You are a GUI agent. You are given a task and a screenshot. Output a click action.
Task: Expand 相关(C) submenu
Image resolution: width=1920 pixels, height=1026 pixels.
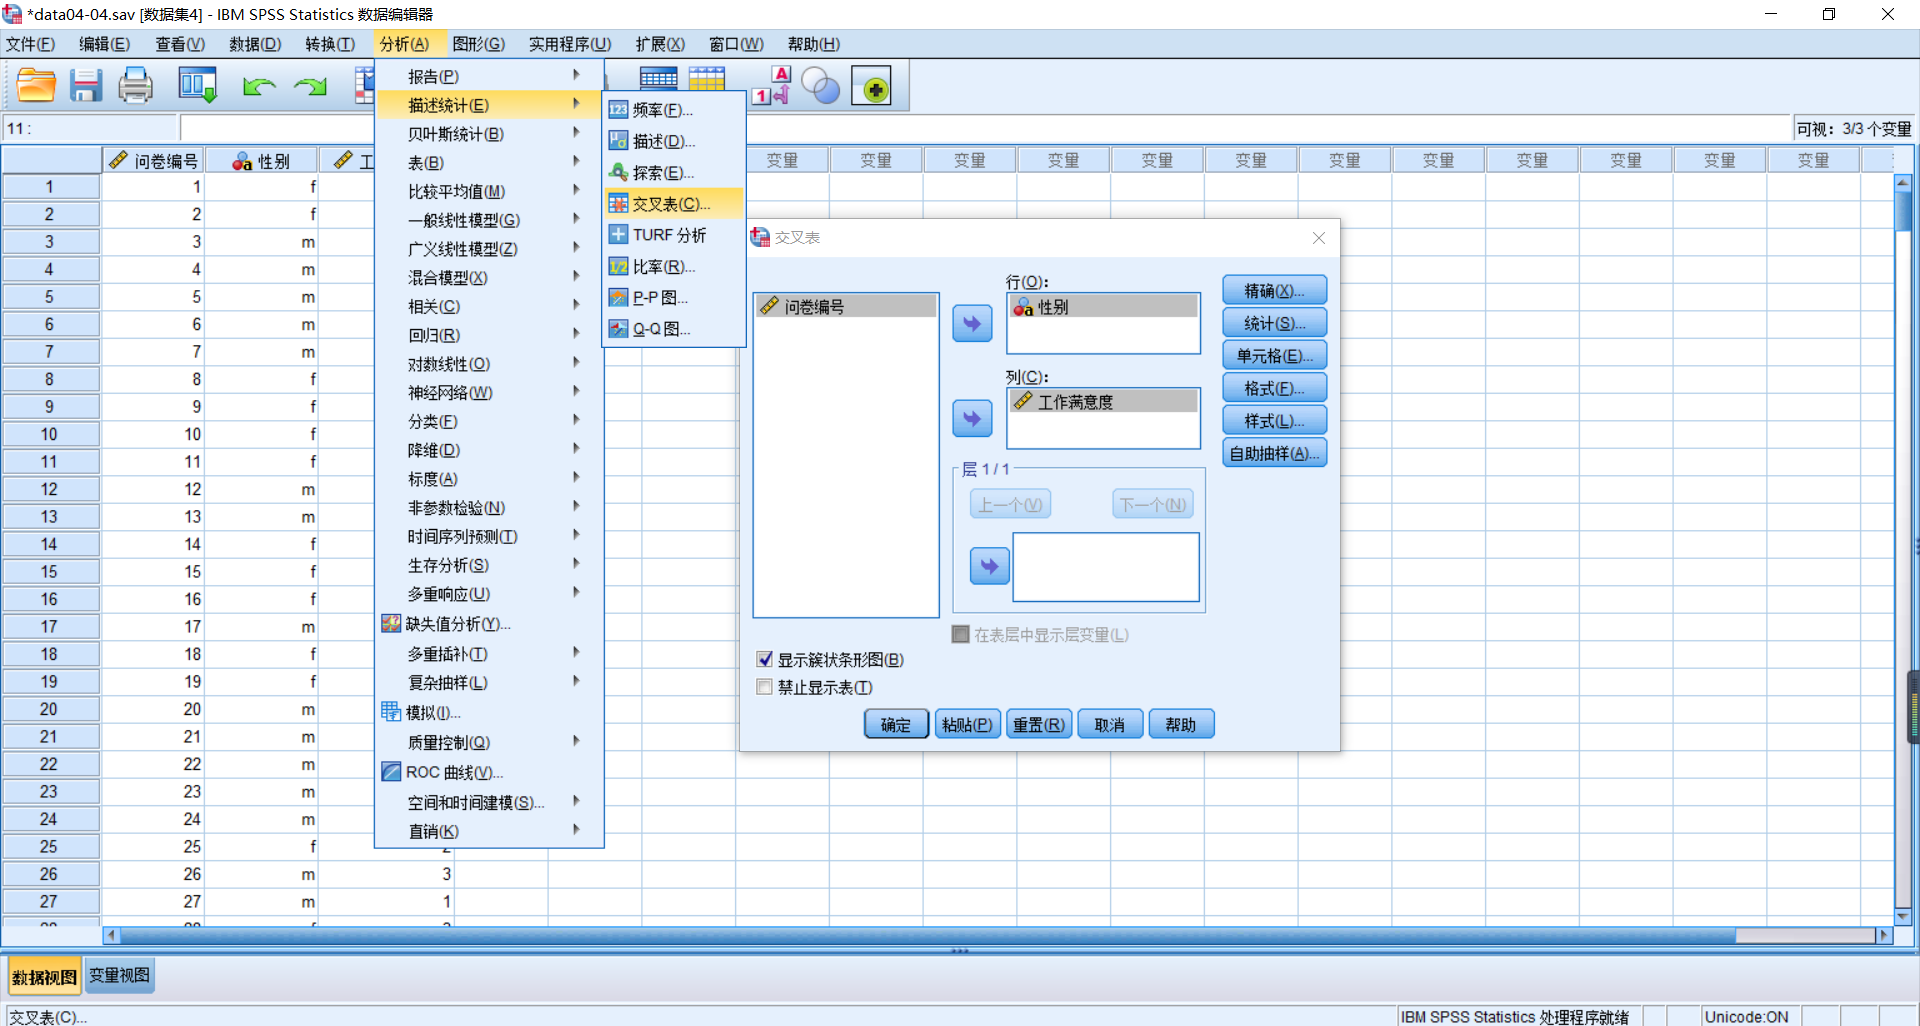[x=489, y=306]
